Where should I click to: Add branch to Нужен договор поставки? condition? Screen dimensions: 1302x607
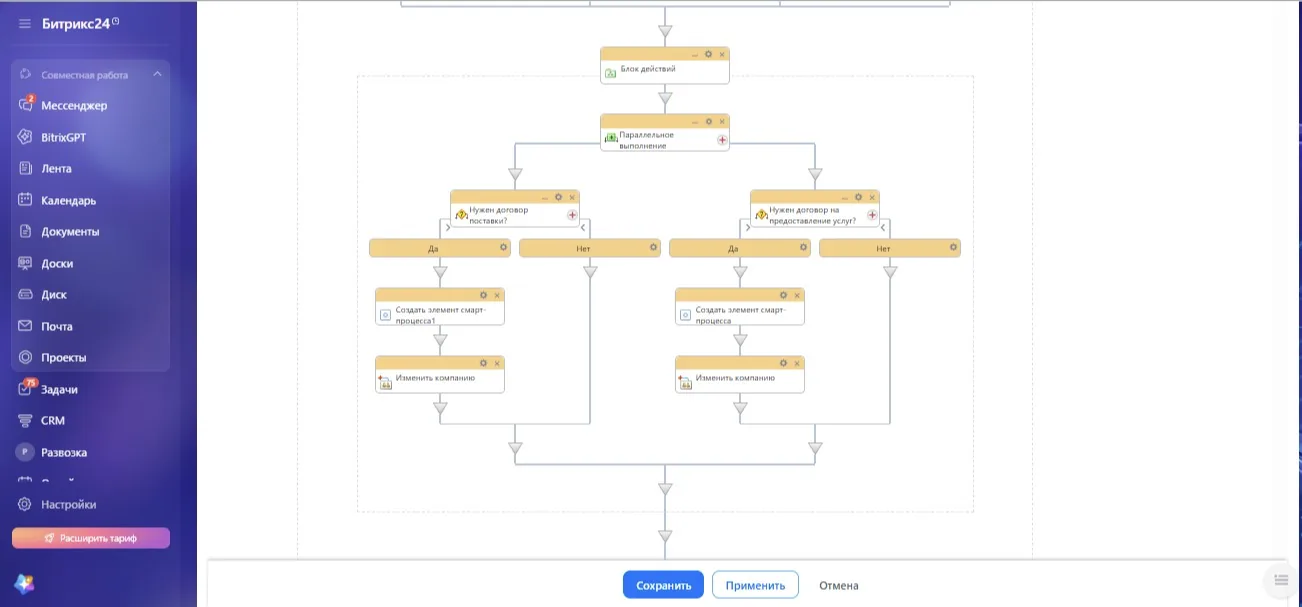572,215
